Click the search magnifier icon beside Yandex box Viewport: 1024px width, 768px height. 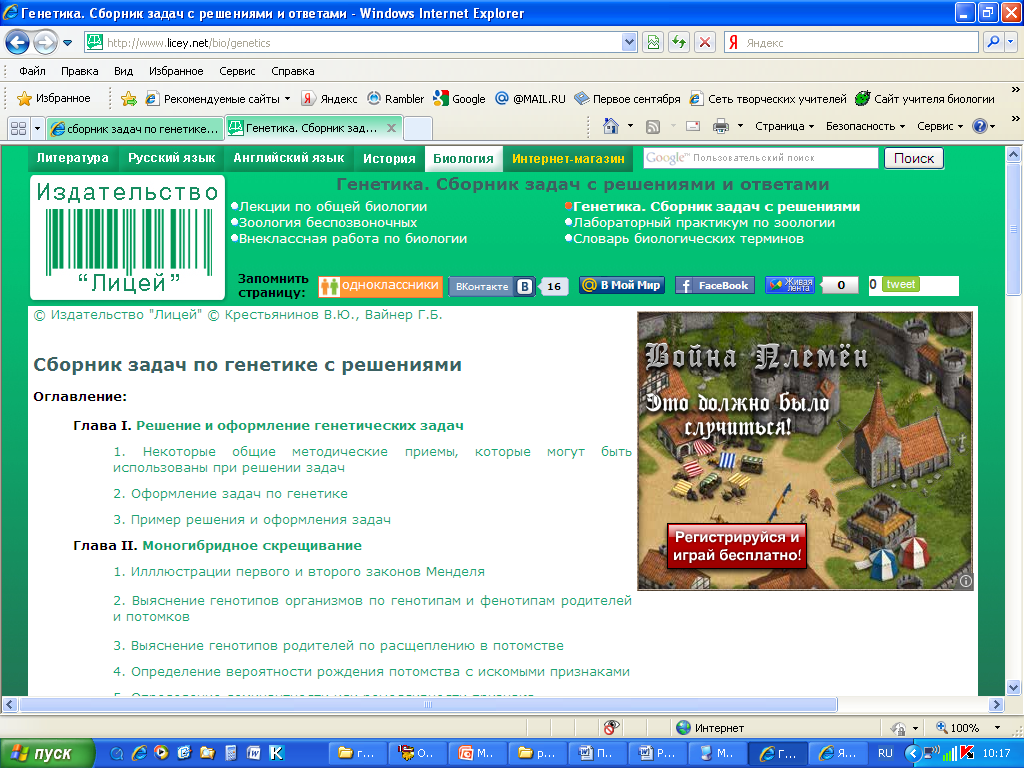(x=993, y=43)
